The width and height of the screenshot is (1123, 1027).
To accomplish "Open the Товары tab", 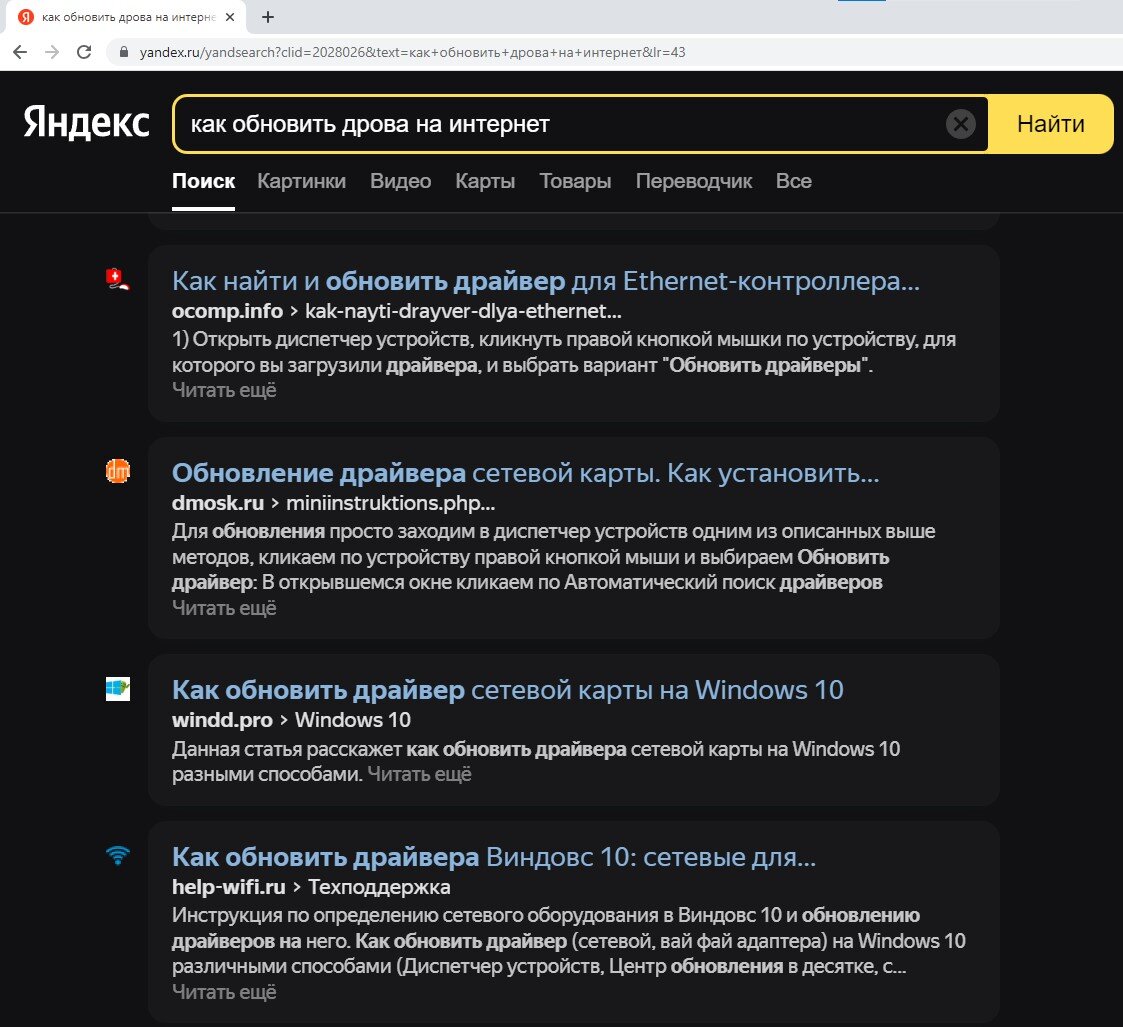I will [x=575, y=181].
